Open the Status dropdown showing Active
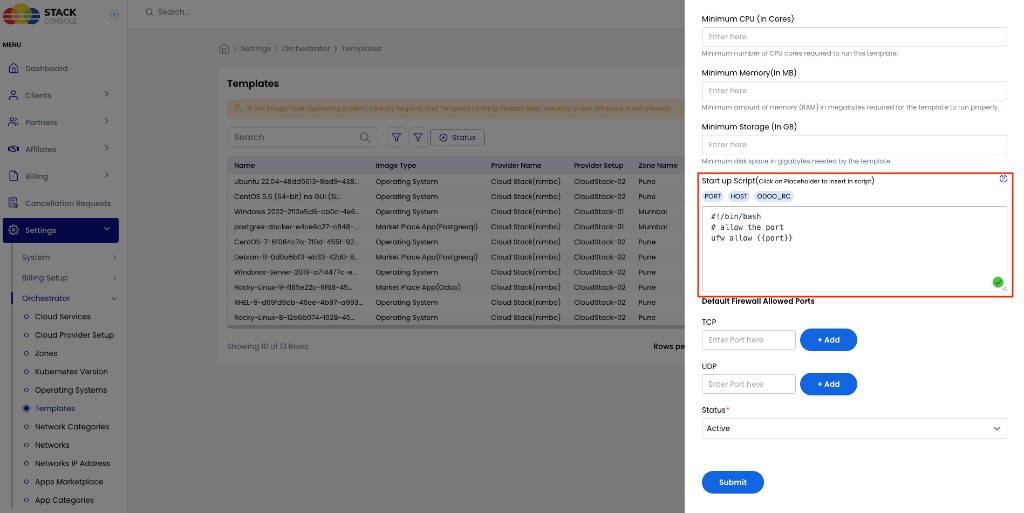This screenshot has height=513, width=1024. tap(854, 428)
